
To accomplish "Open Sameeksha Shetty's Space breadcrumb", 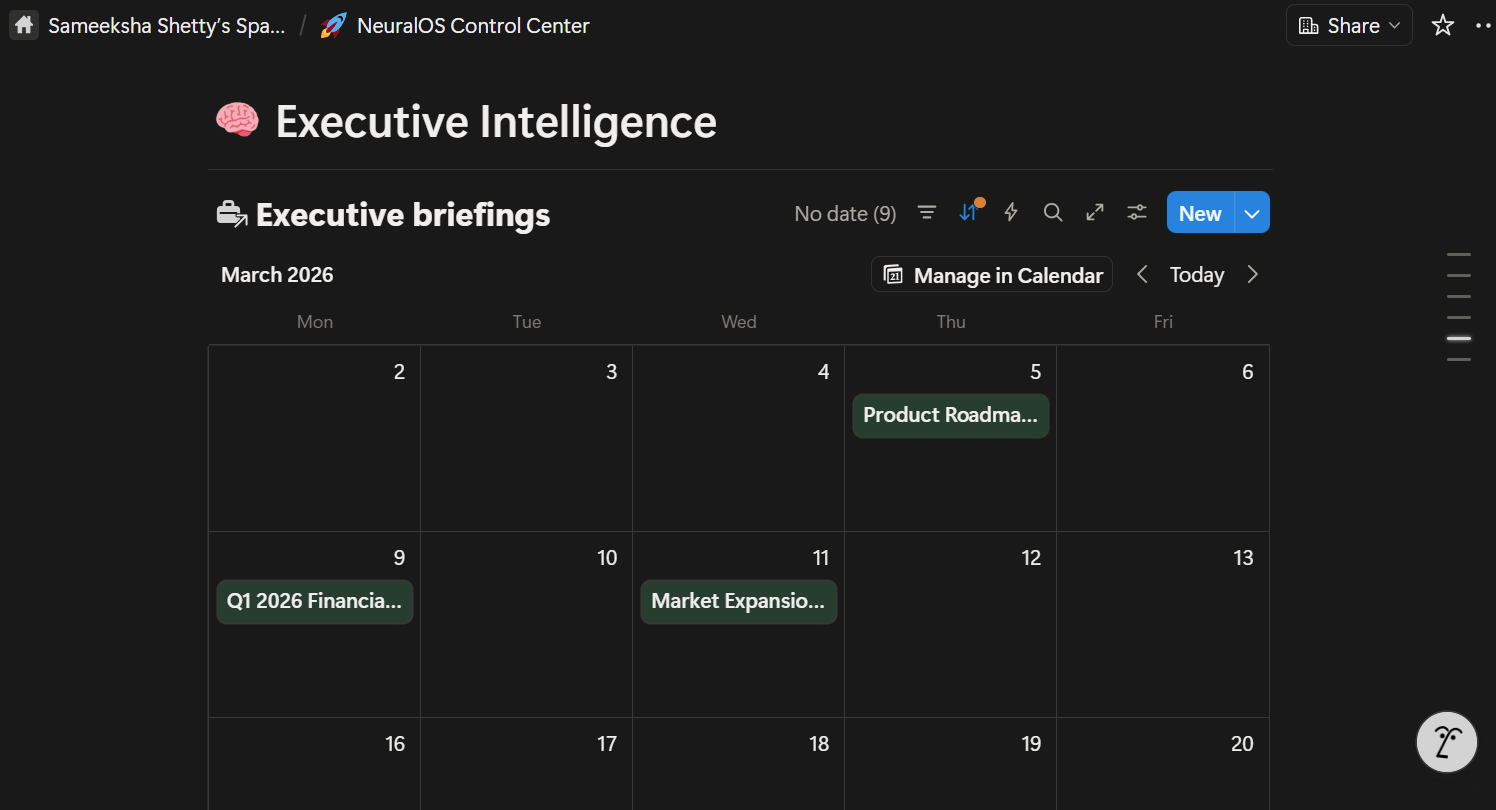I will [x=166, y=26].
